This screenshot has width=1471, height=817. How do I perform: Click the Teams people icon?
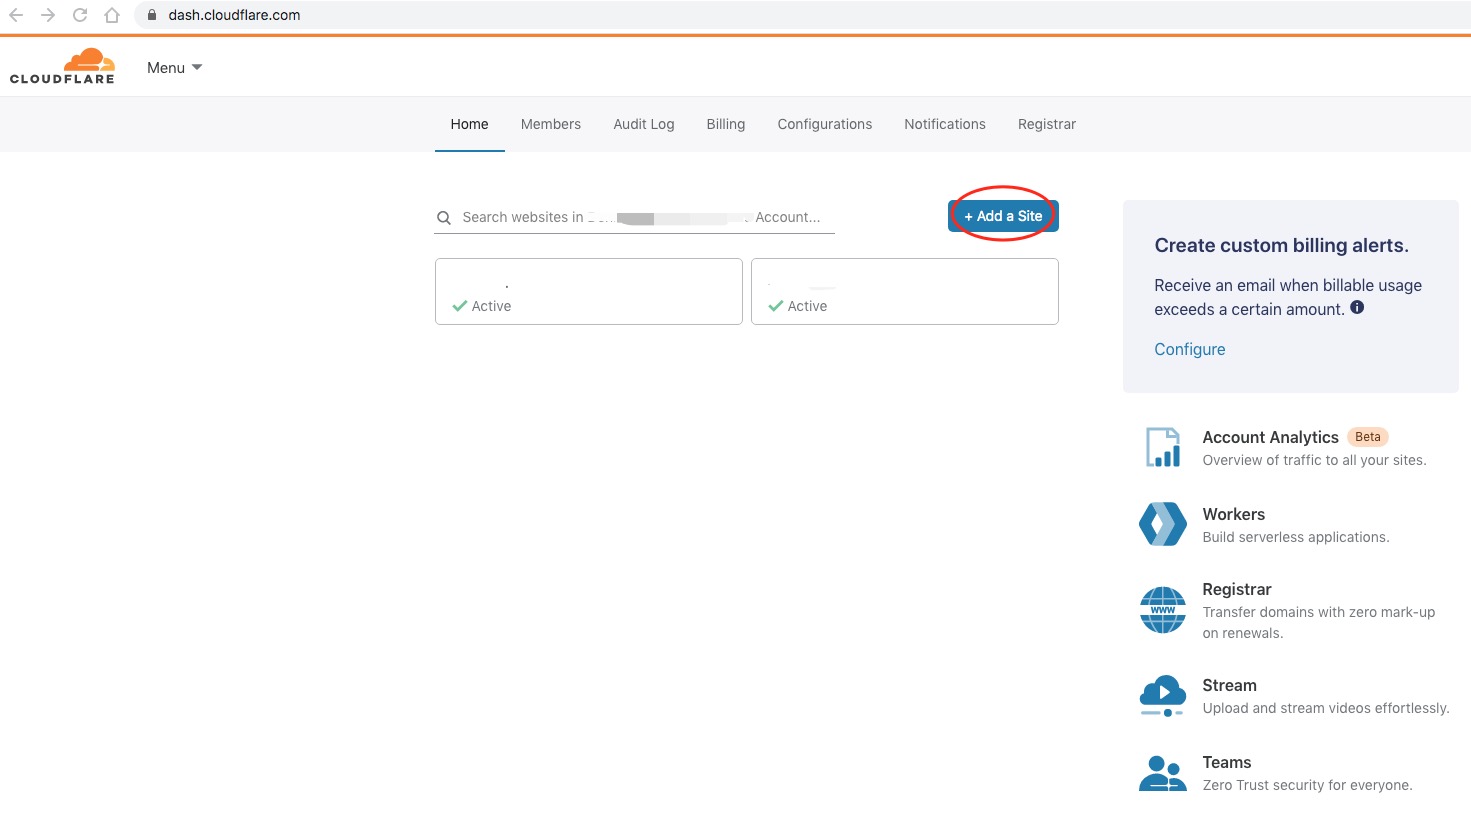pos(1163,773)
